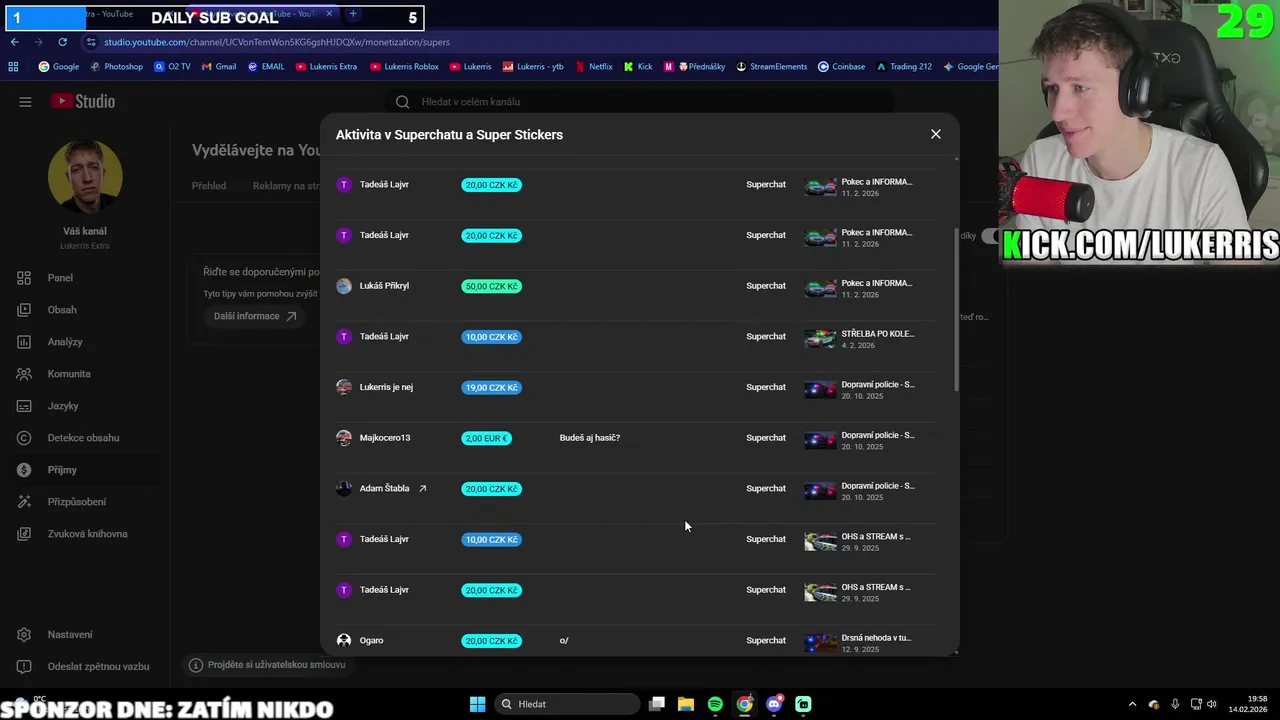Open Discord from the taskbar
Screen dimensions: 1280x720
pos(774,704)
